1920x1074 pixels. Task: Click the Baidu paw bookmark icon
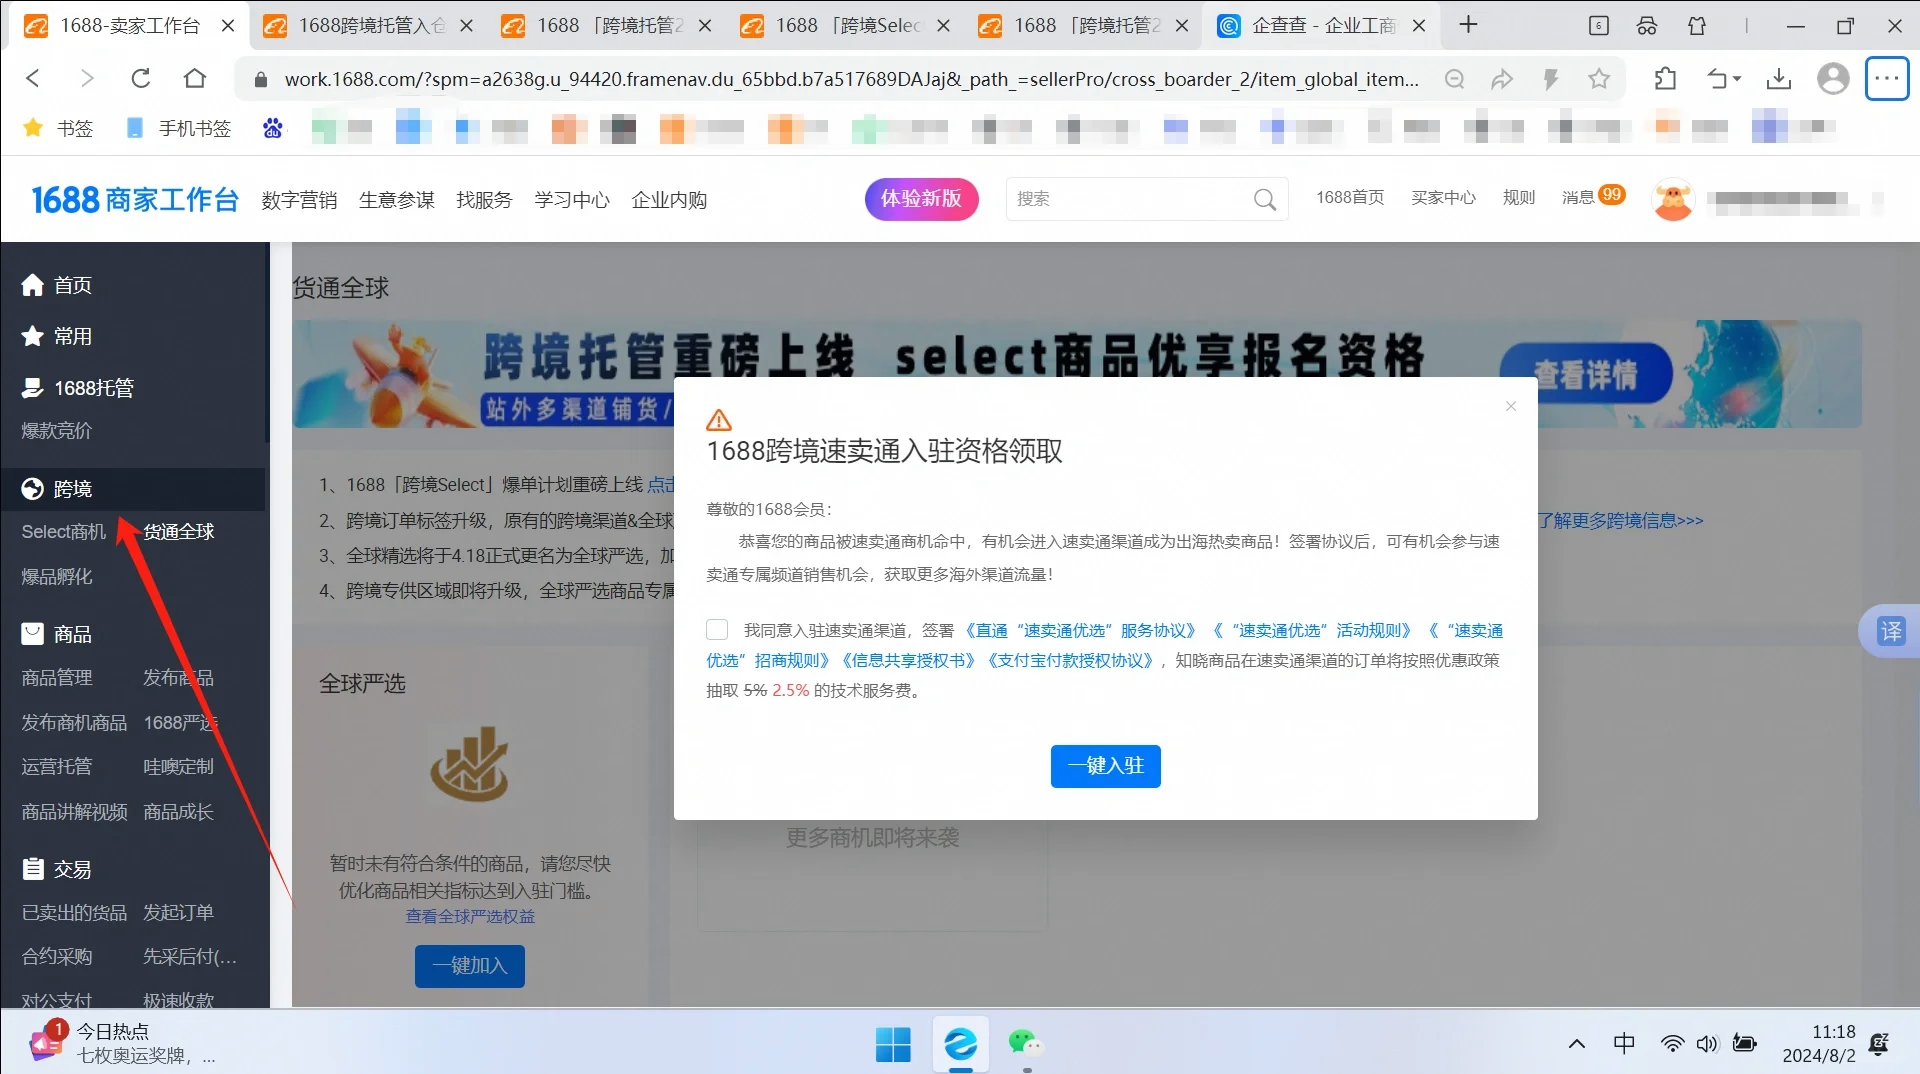[273, 128]
